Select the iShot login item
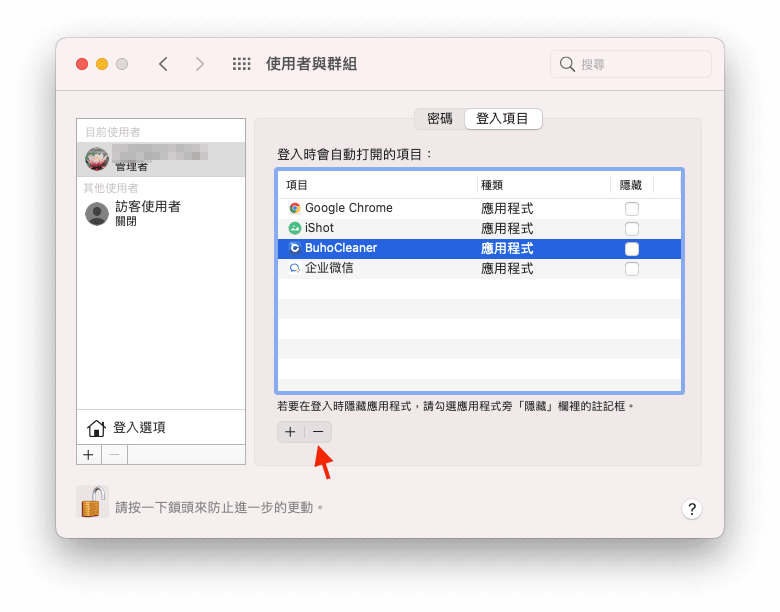The width and height of the screenshot is (780, 612). [x=479, y=228]
